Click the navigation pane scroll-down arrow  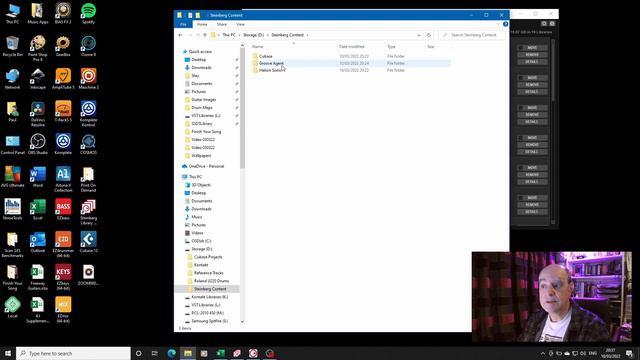tap(242, 322)
